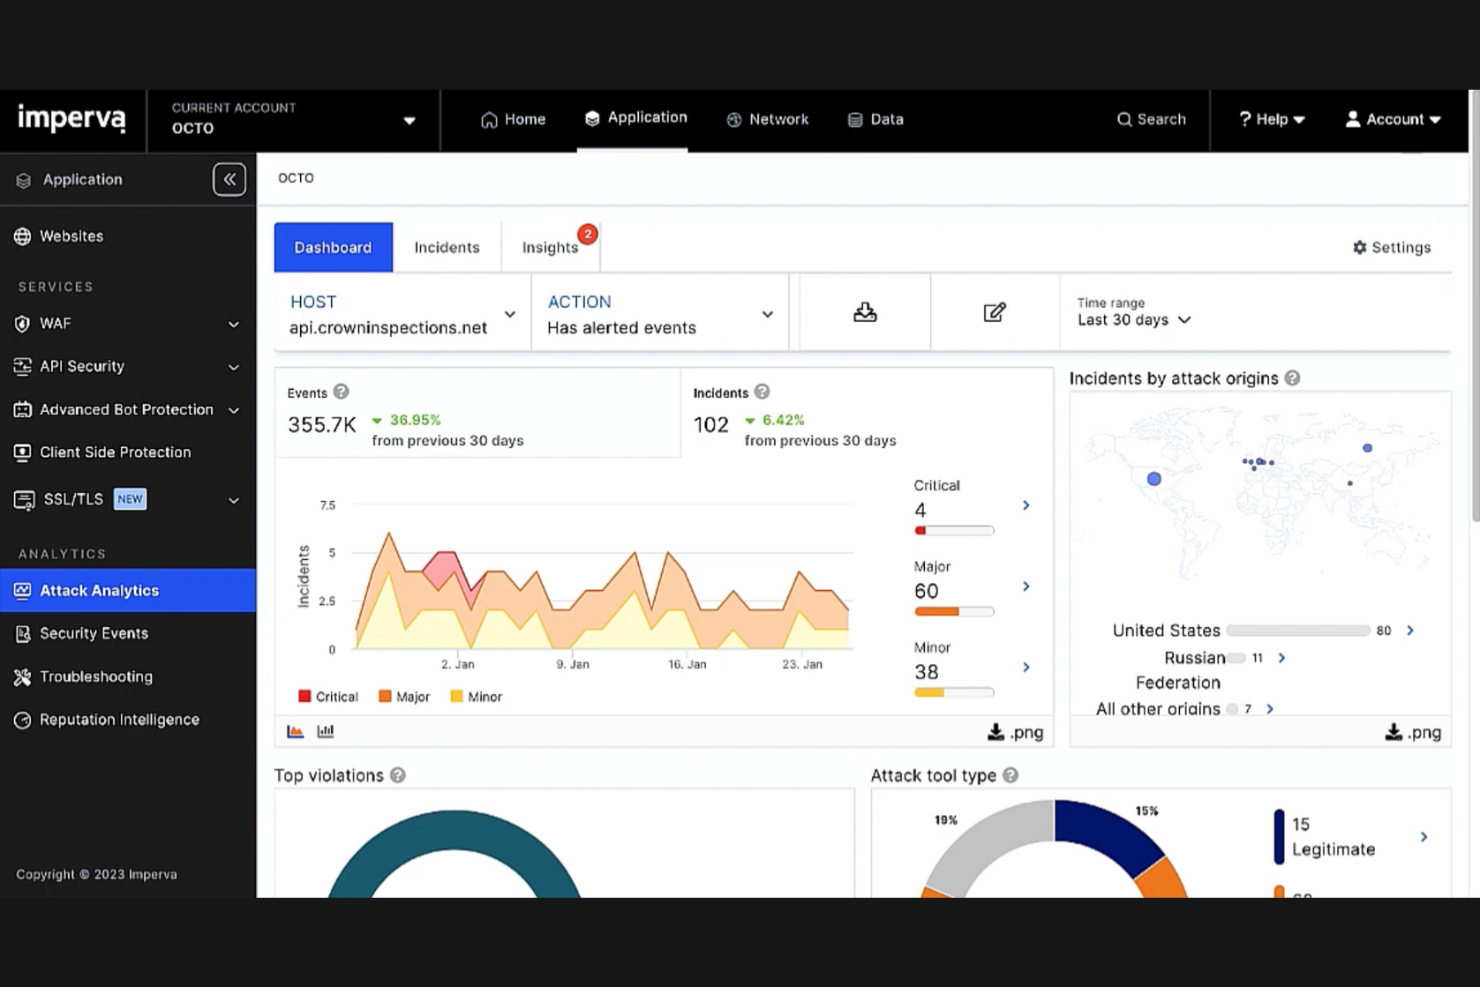Switch the incidents chart to bar view
Screen dimensions: 1480x987
pos(325,731)
